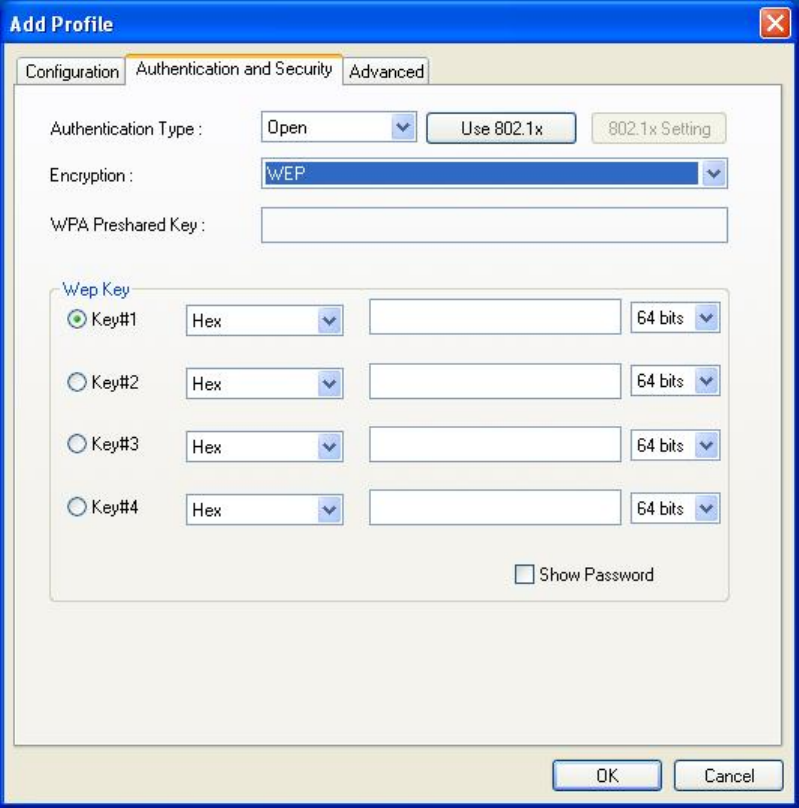
Task: Click the Key#4 value input field
Action: tap(495, 508)
